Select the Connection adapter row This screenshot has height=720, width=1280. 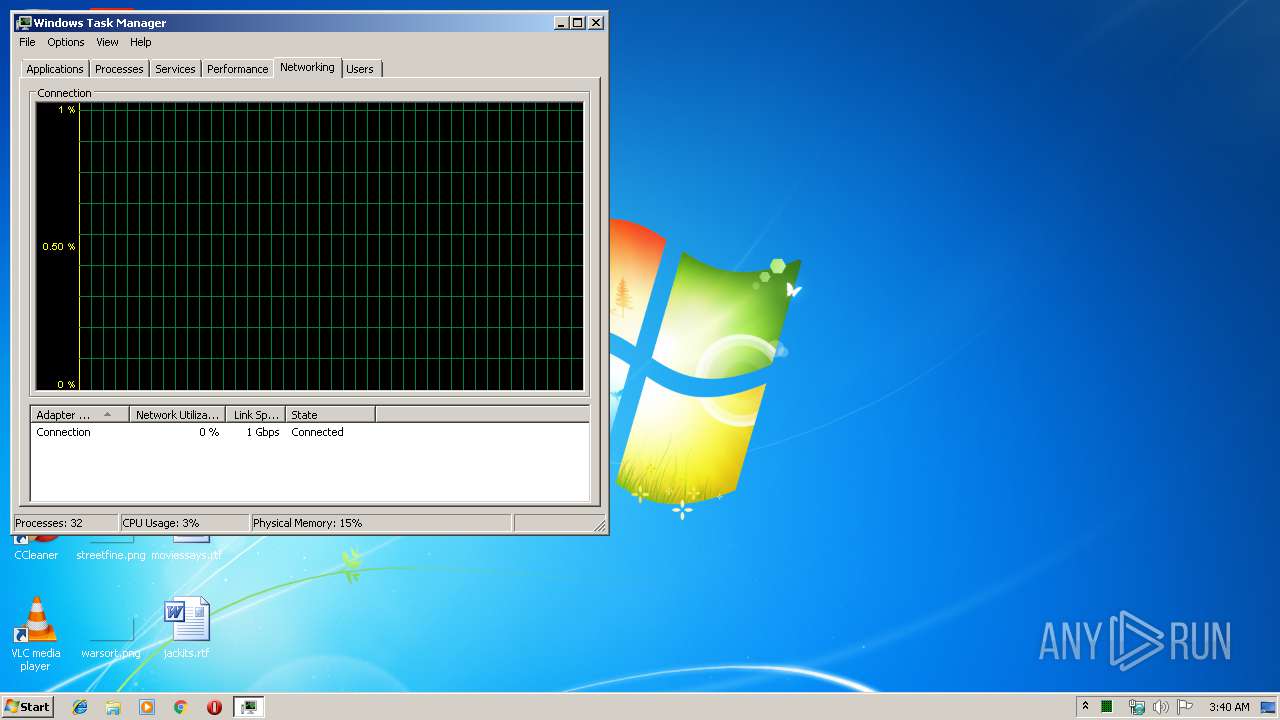pos(310,432)
